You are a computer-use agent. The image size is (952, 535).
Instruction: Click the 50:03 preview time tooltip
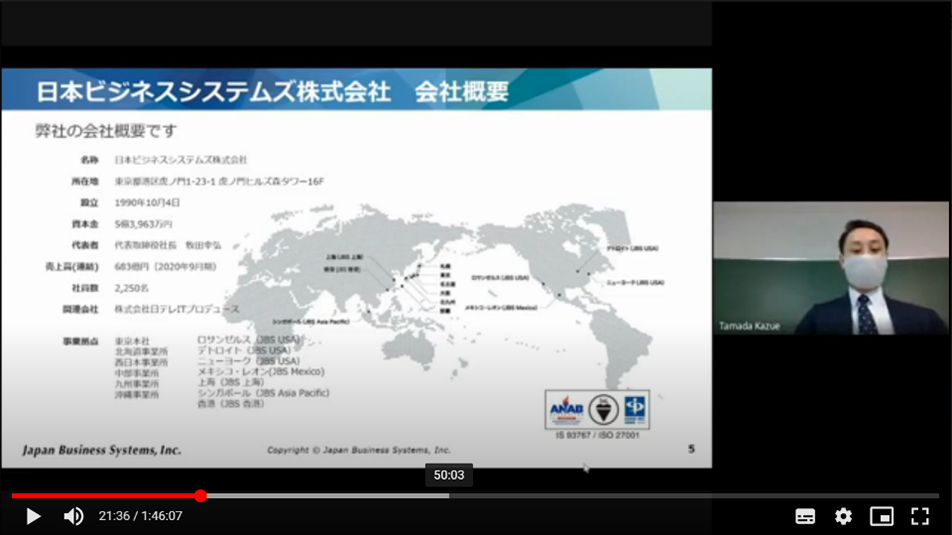449,475
